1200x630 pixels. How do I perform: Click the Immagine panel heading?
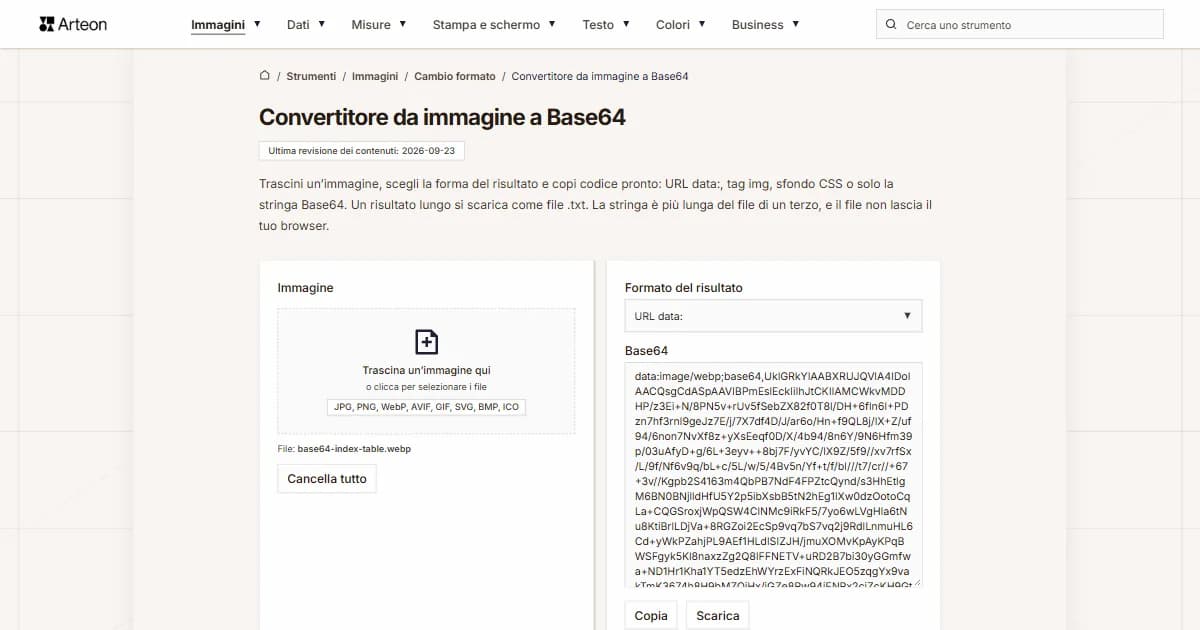[x=305, y=288]
